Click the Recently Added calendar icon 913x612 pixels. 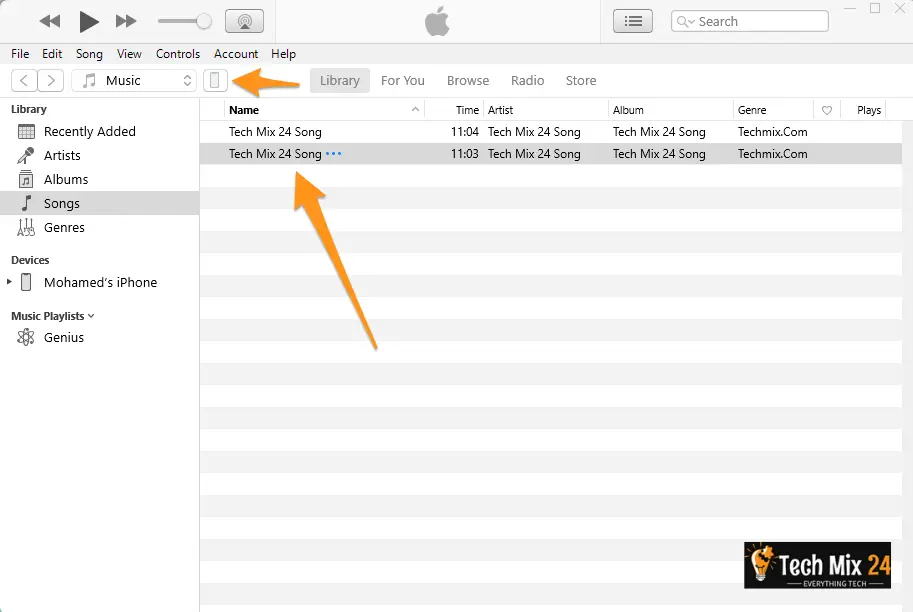(x=26, y=132)
